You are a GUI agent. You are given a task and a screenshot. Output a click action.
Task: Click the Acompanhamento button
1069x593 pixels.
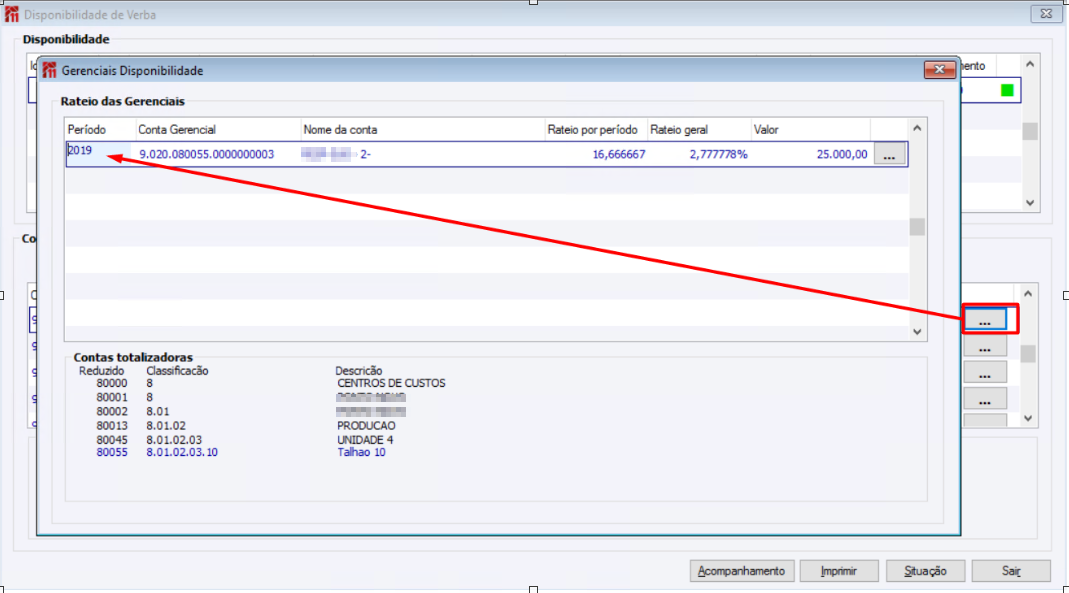[742, 571]
